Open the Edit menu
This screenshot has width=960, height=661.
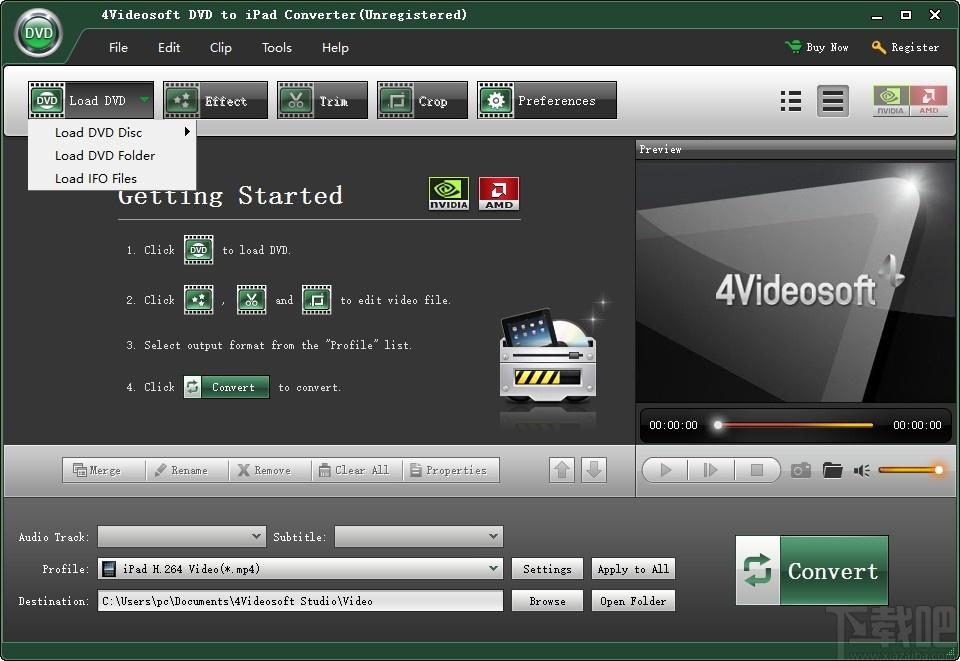tap(169, 48)
